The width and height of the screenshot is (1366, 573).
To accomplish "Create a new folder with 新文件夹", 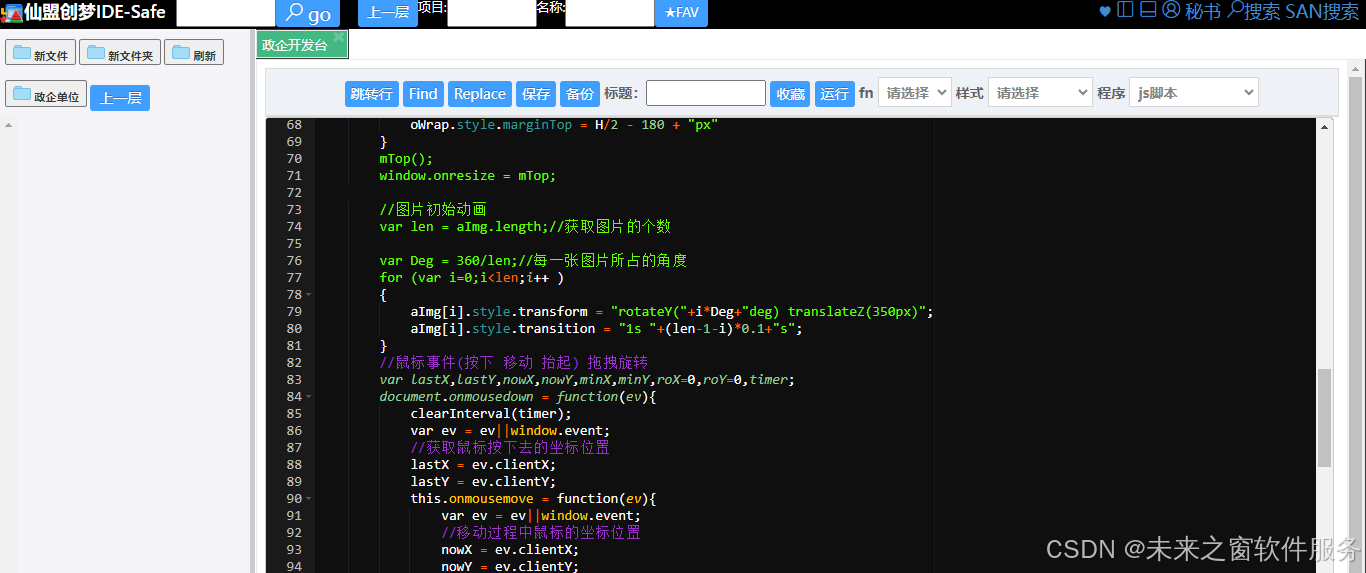I will click(120, 53).
